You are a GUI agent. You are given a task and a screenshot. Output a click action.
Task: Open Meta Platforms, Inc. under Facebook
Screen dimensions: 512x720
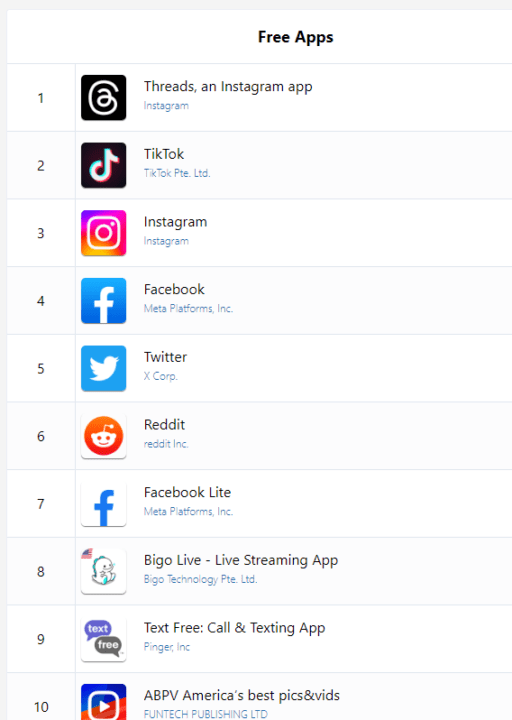click(188, 309)
